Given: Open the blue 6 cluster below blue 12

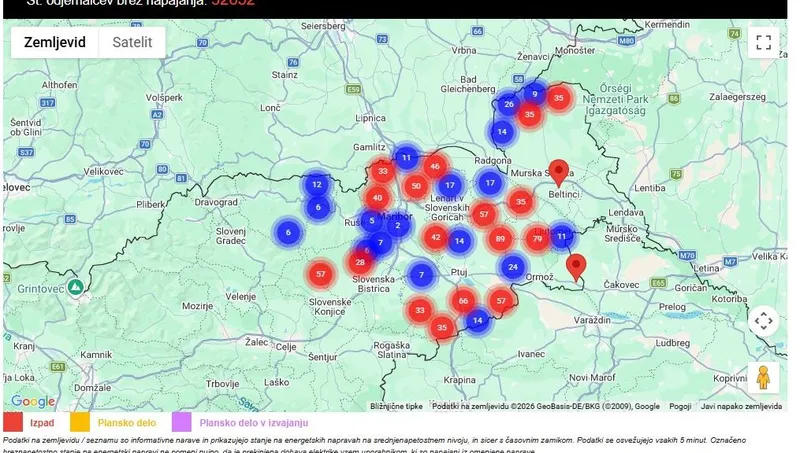Looking at the screenshot, I should (318, 207).
